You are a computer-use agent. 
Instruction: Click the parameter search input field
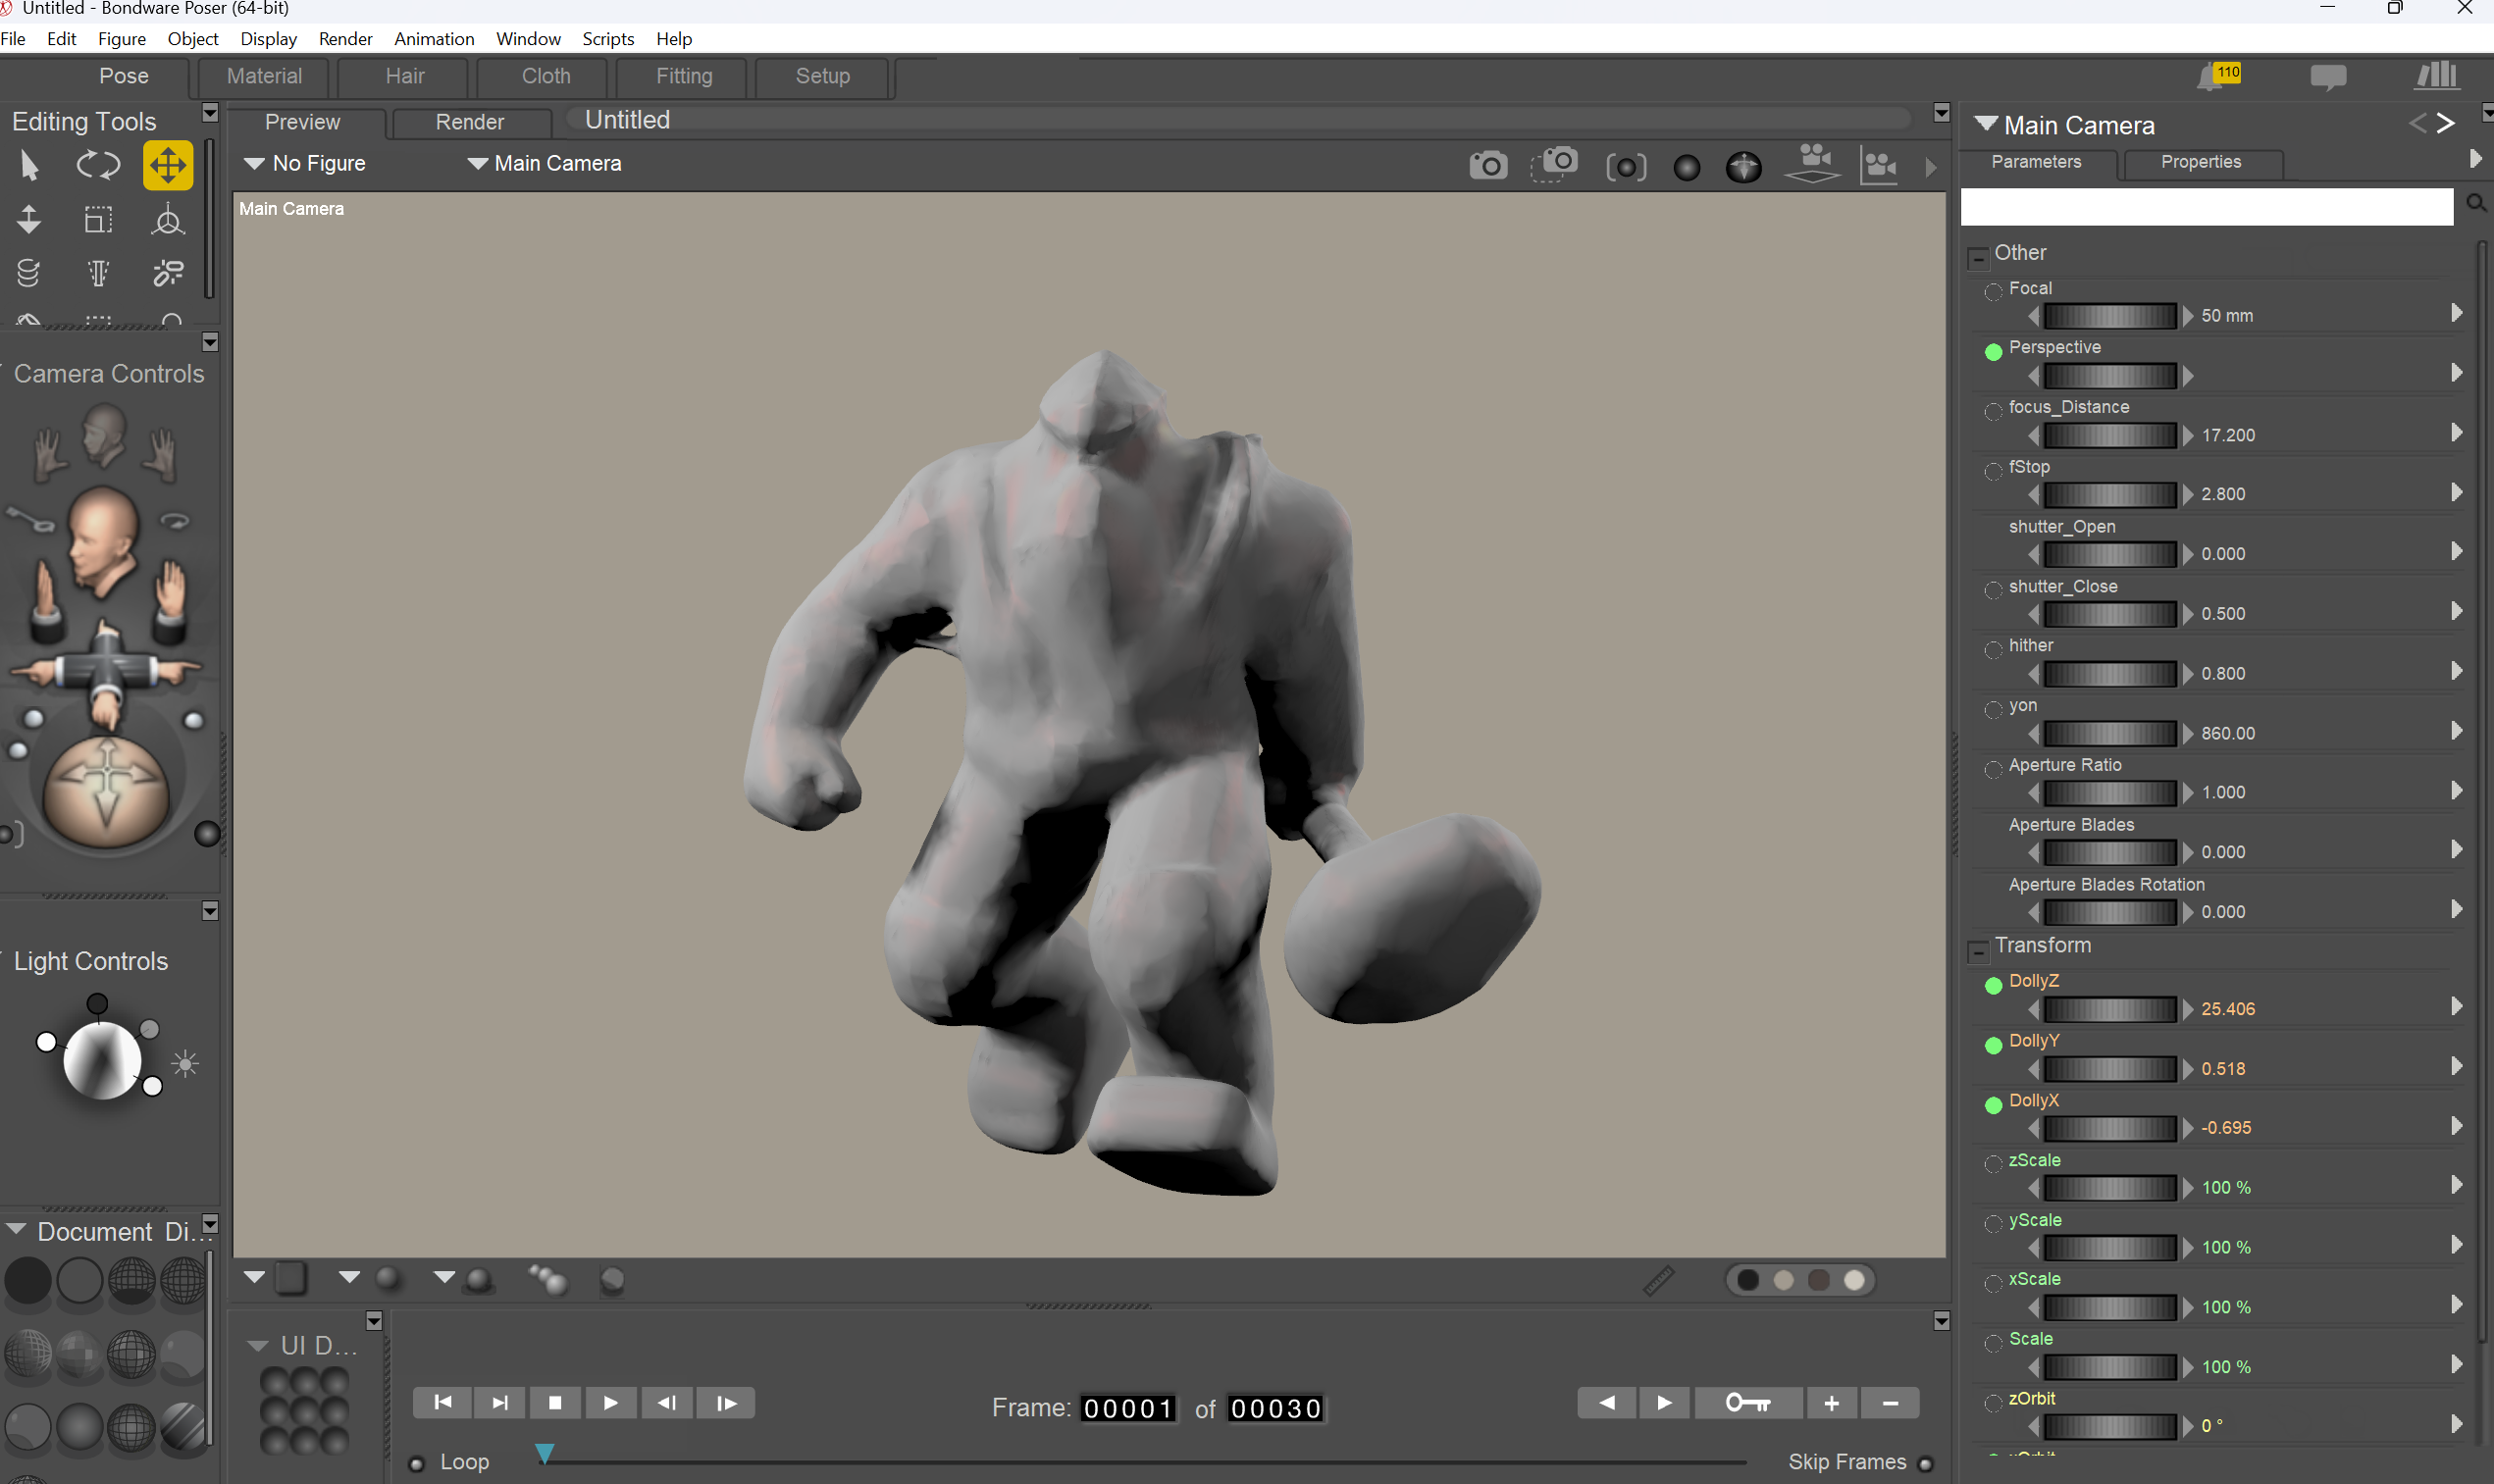(2207, 207)
